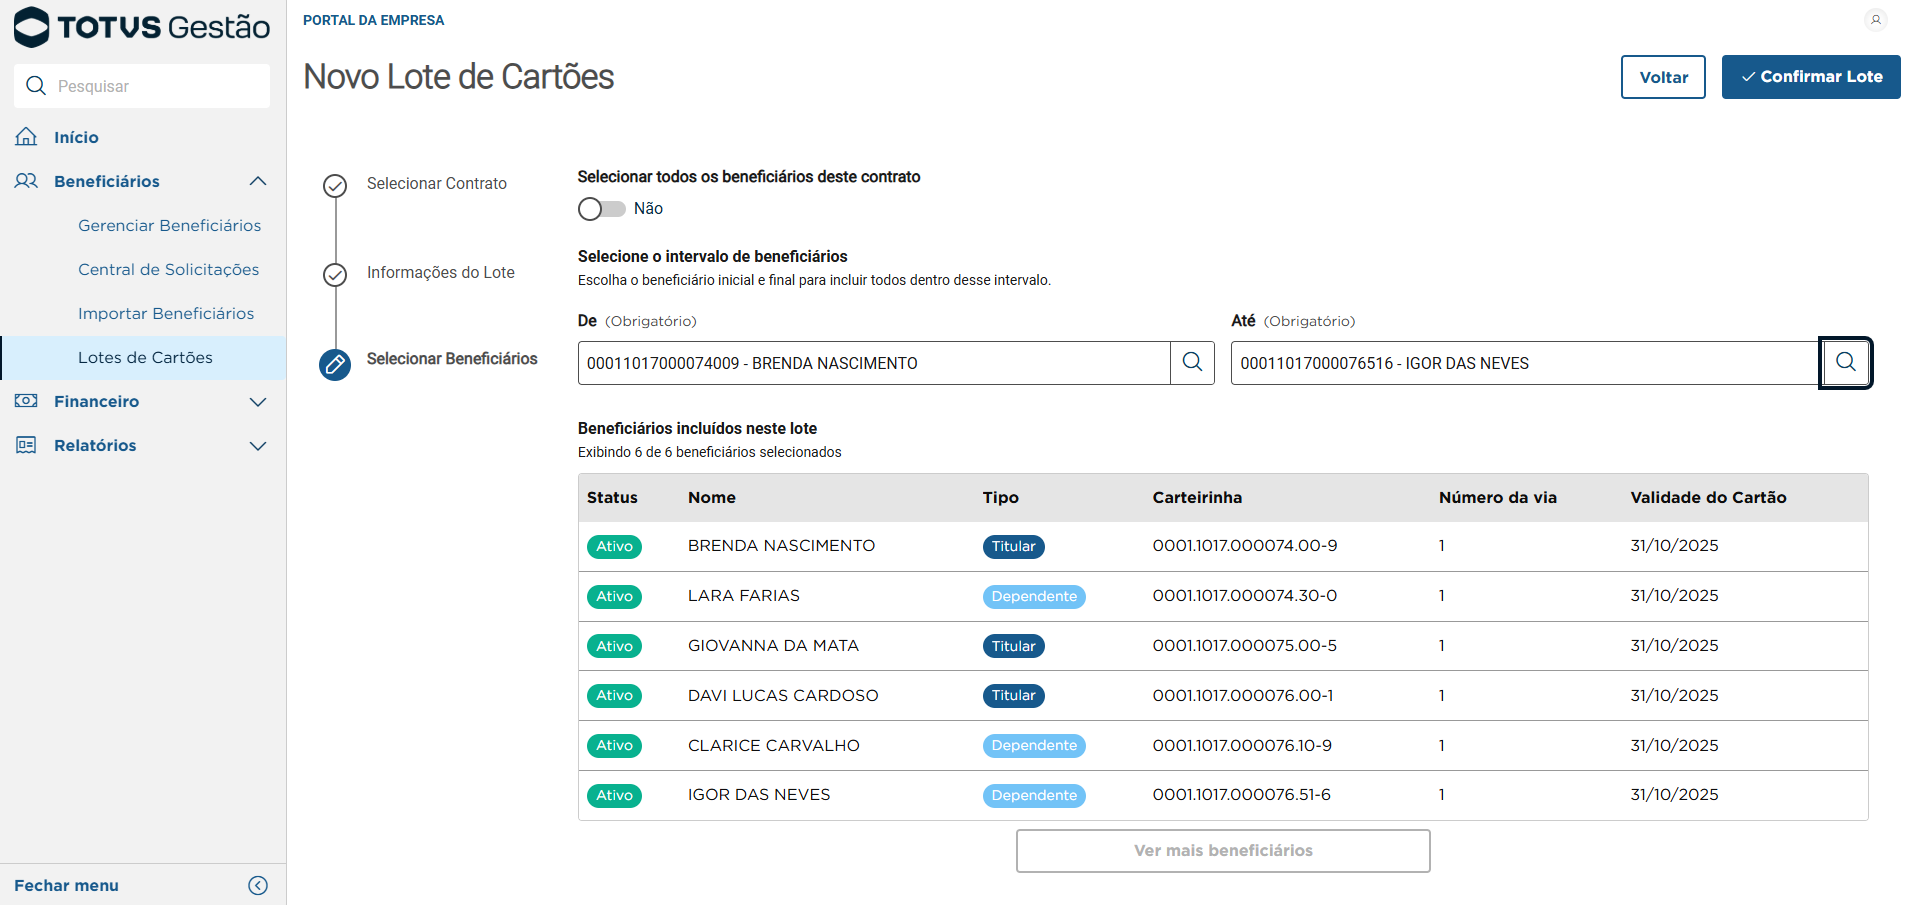
Task: Click the Fechar menu label
Action: pyautogui.click(x=66, y=886)
